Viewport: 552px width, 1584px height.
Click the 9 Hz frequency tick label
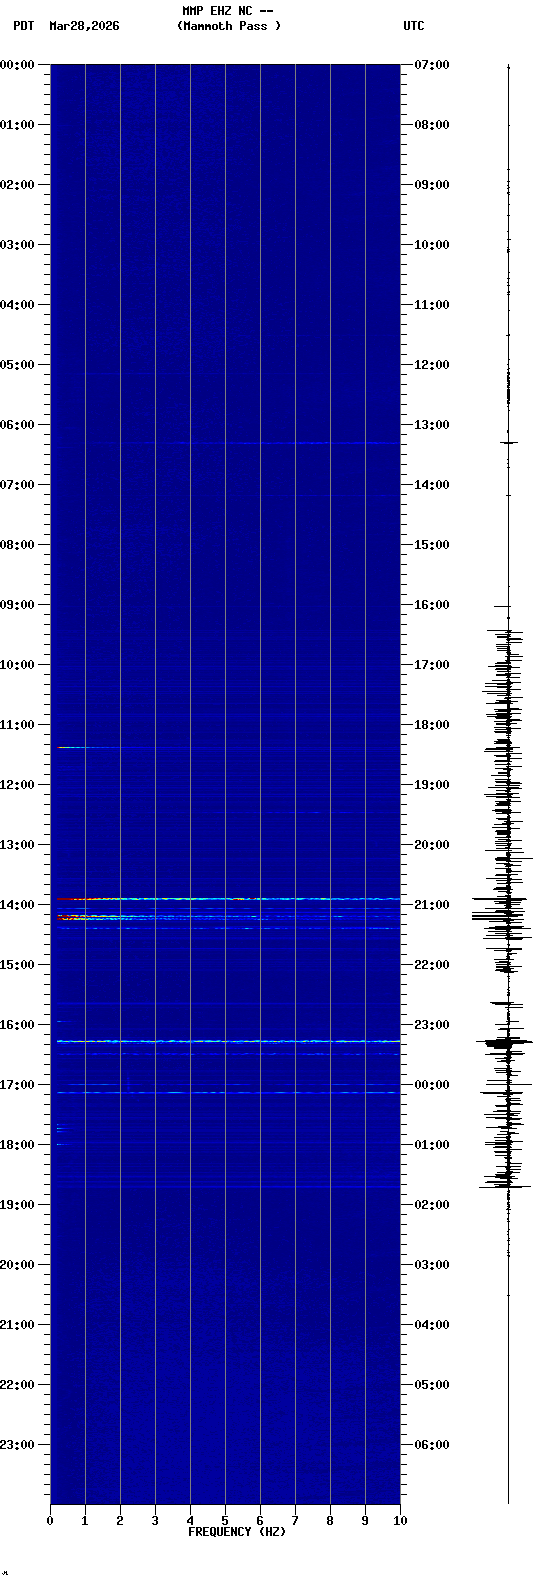tap(365, 1521)
